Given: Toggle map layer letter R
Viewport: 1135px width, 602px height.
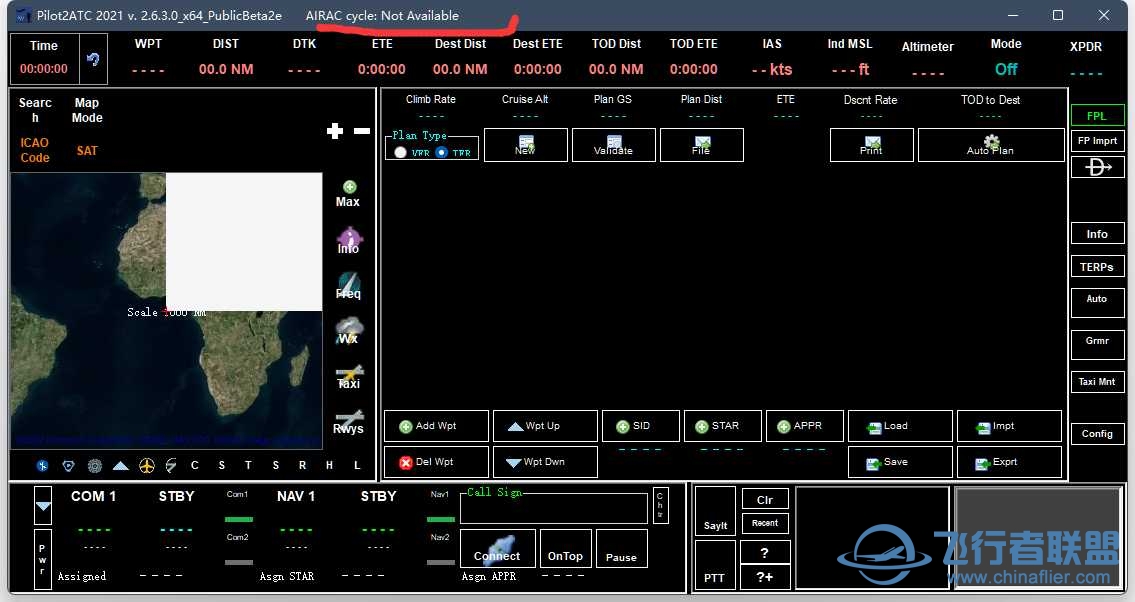Looking at the screenshot, I should 303,465.
